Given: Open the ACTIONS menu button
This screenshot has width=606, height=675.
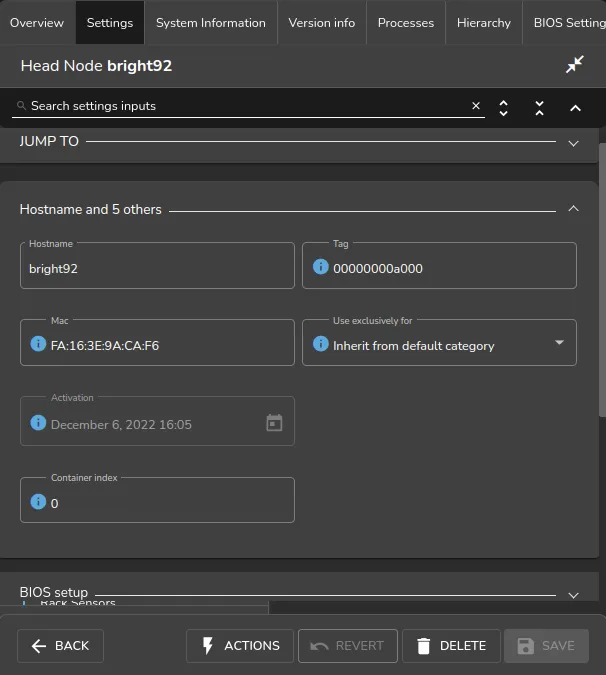Looking at the screenshot, I should [240, 646].
